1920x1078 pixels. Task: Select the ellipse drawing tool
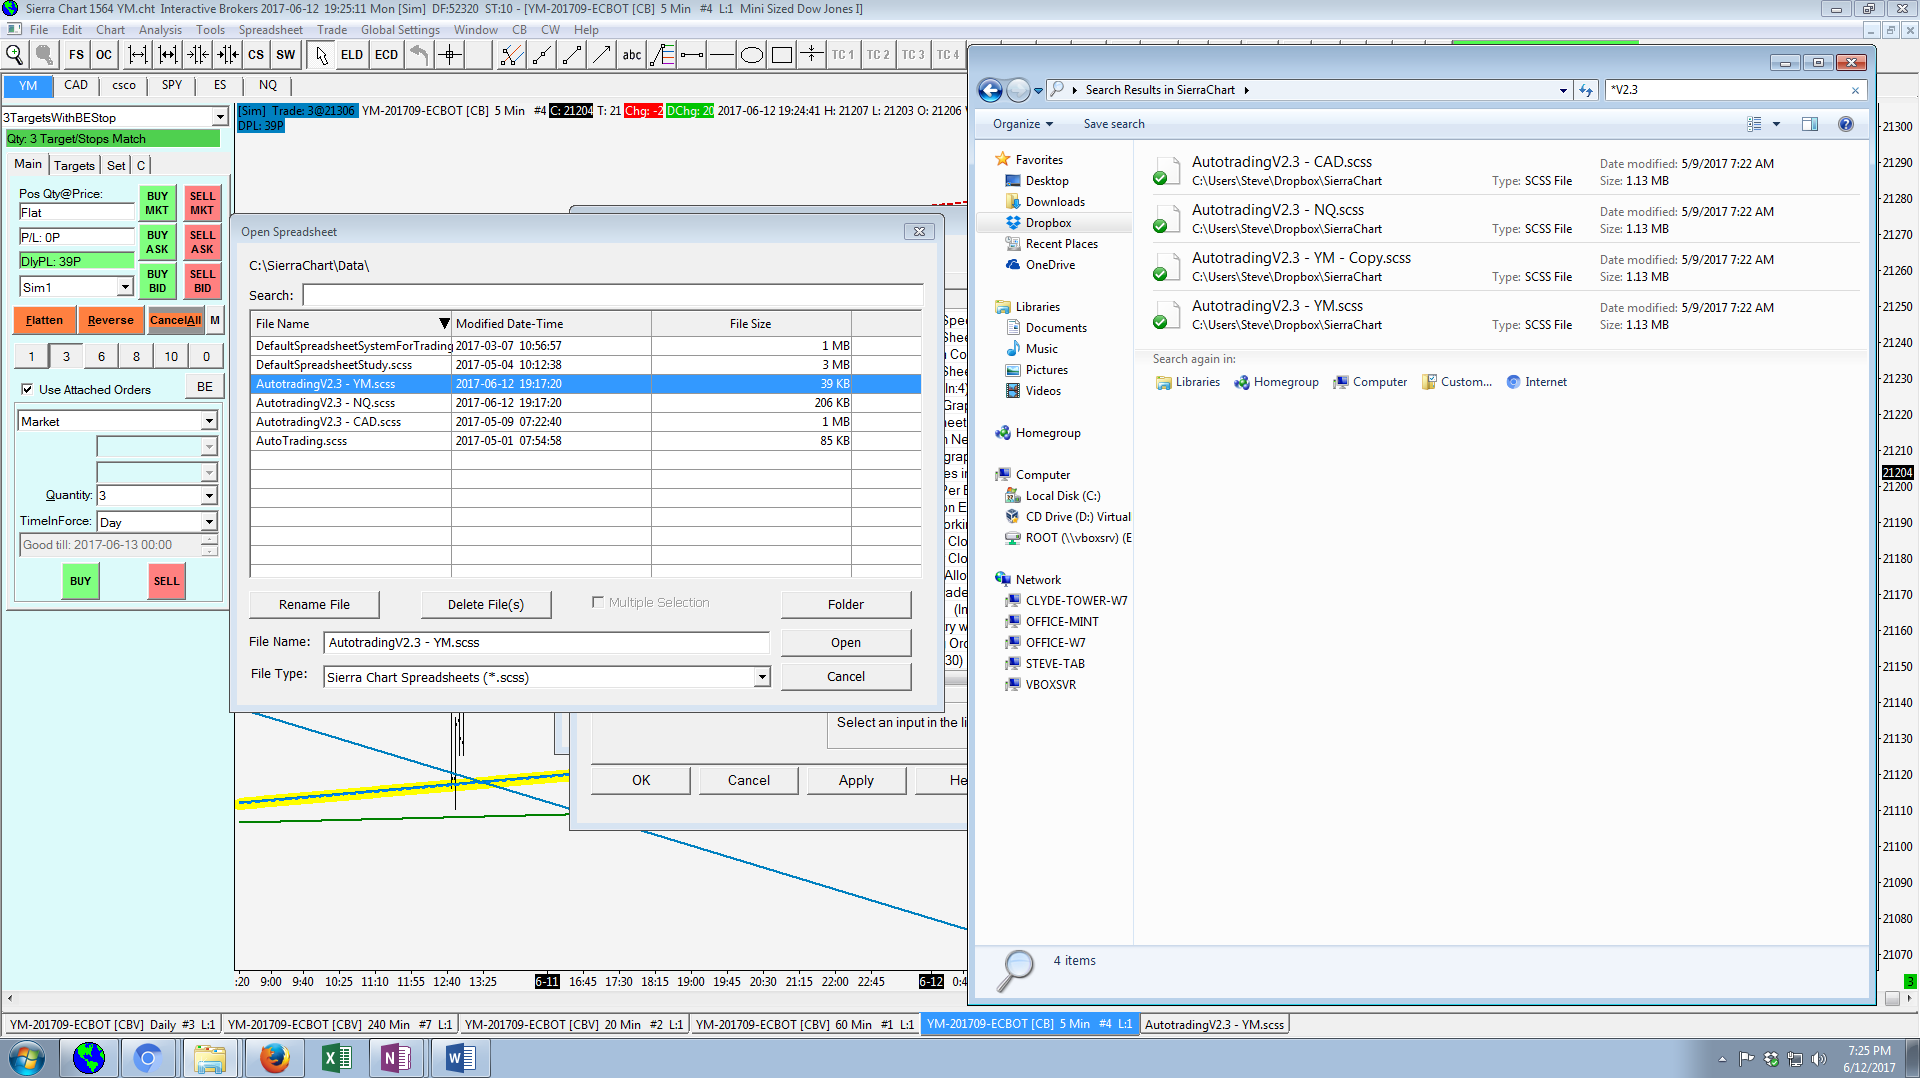click(x=751, y=55)
